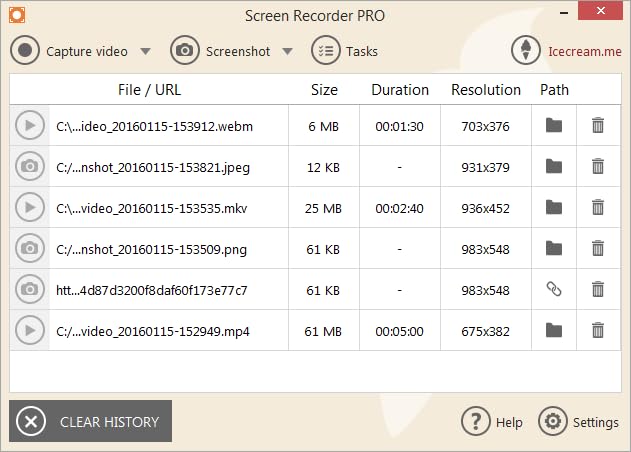Screen dimensions: 631x452
Task: Play the 153912.webm video recording
Action: [x=30, y=126]
